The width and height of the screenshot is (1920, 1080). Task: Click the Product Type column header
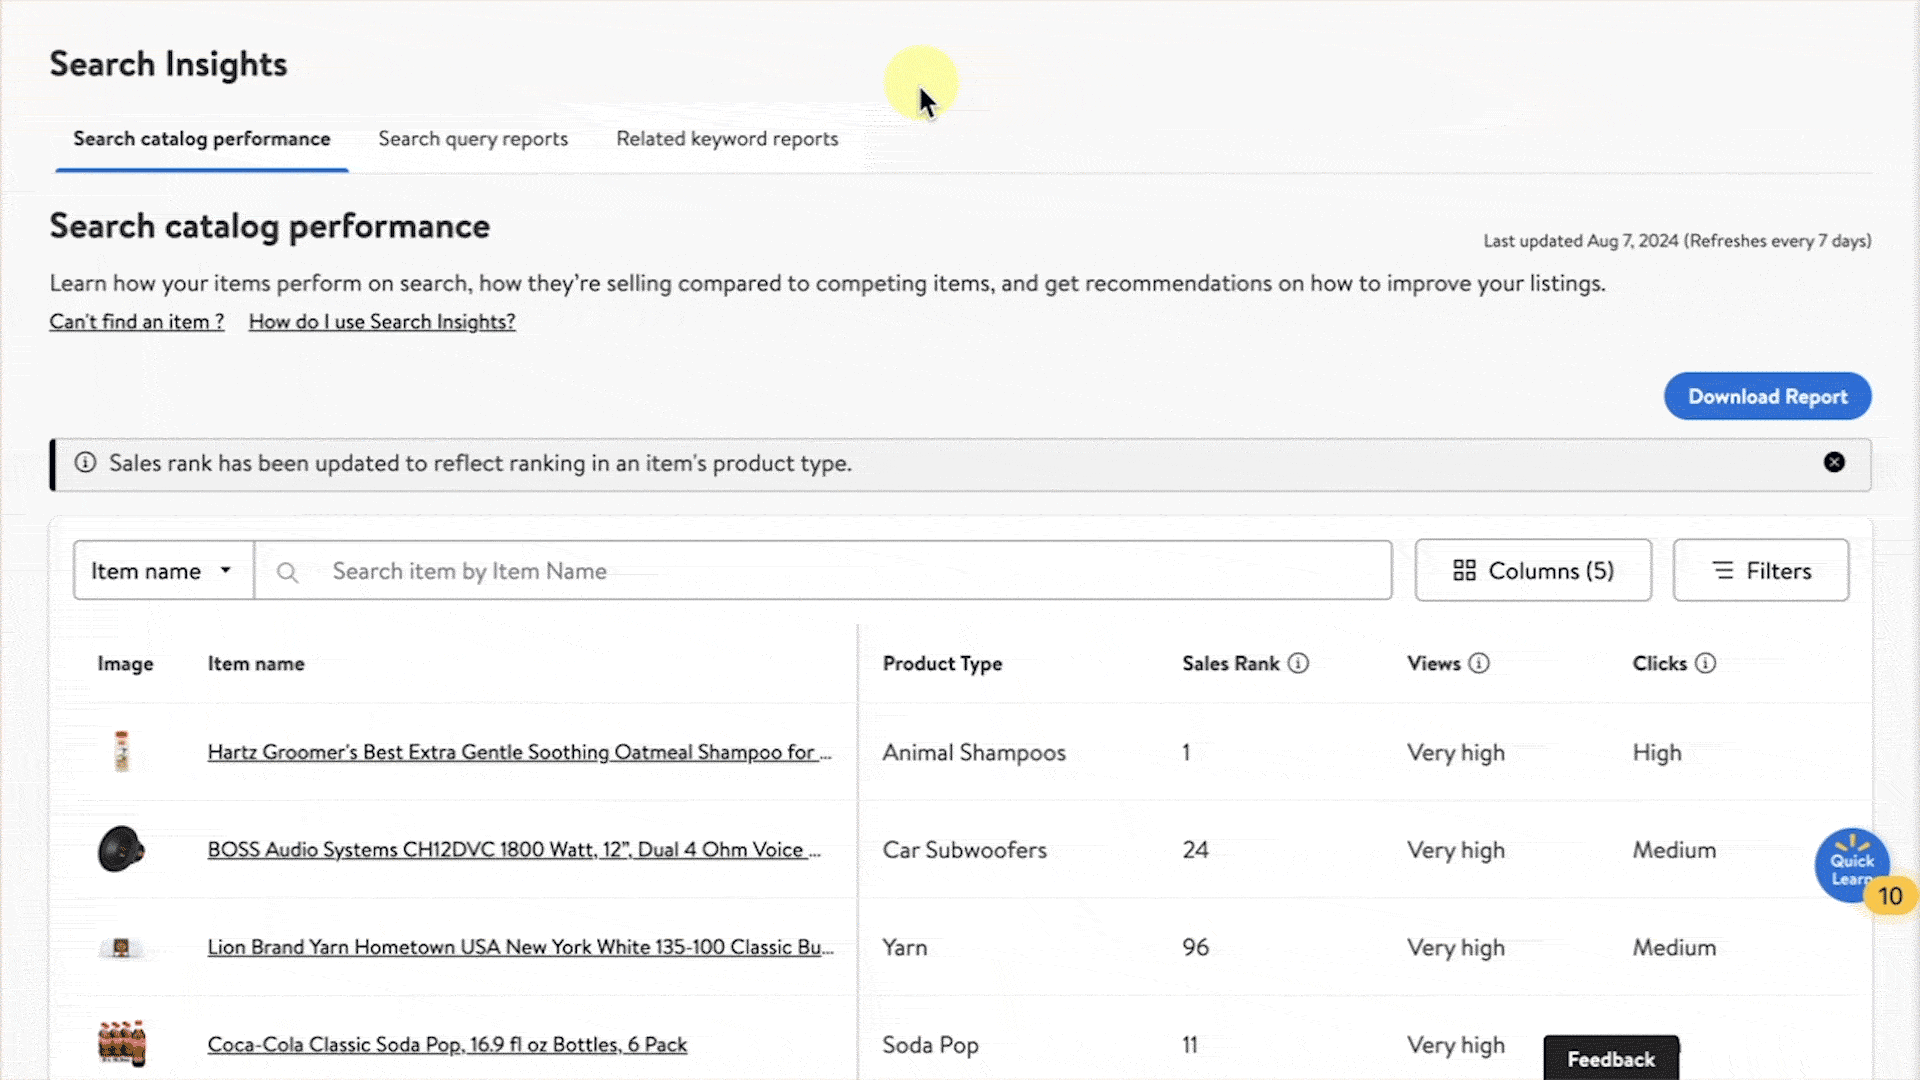click(x=942, y=664)
